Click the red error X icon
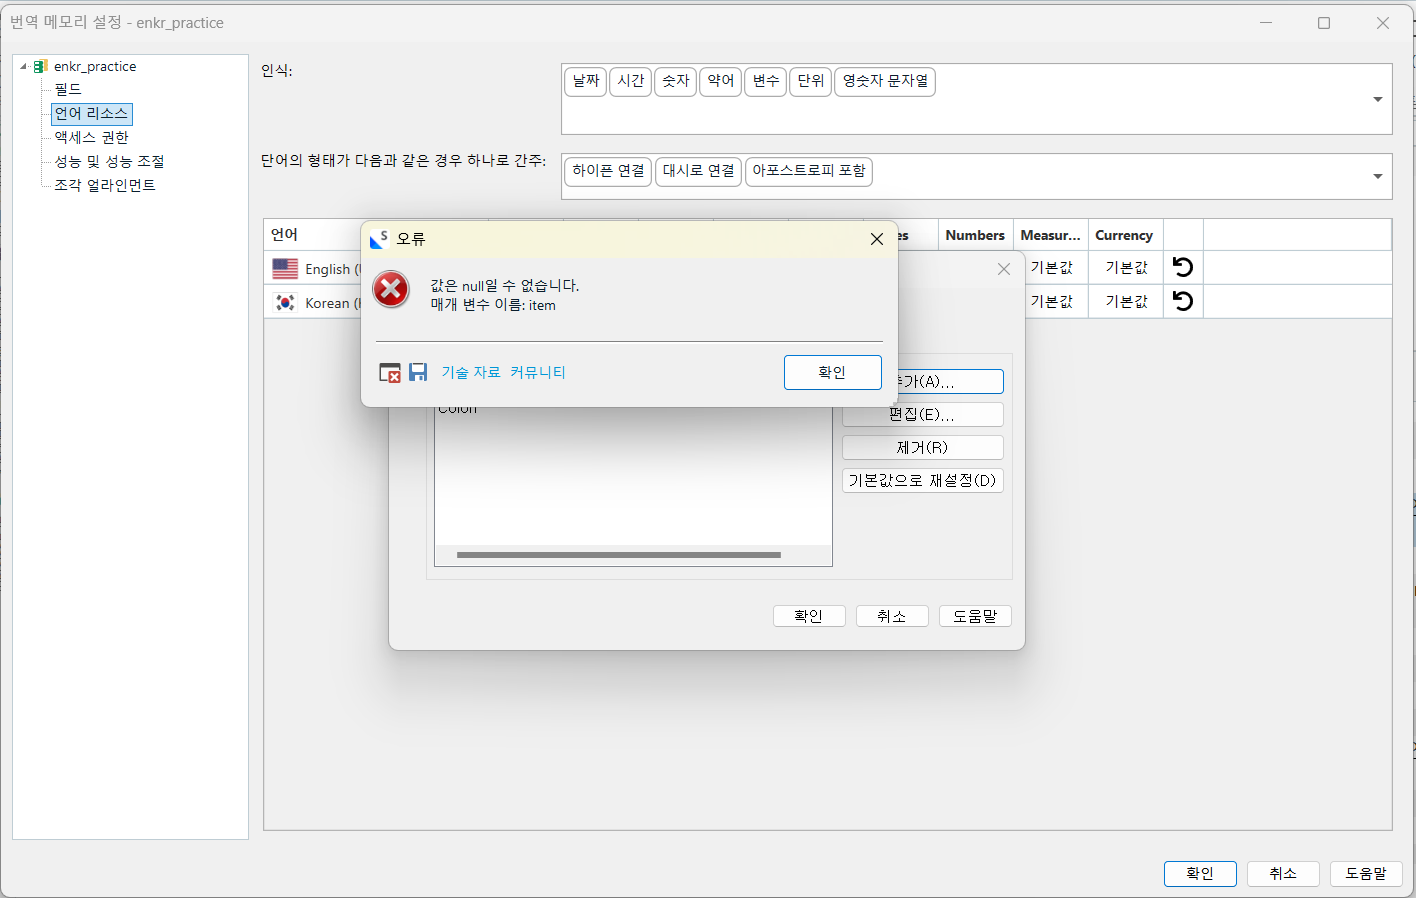The height and width of the screenshot is (898, 1416). pyautogui.click(x=391, y=289)
